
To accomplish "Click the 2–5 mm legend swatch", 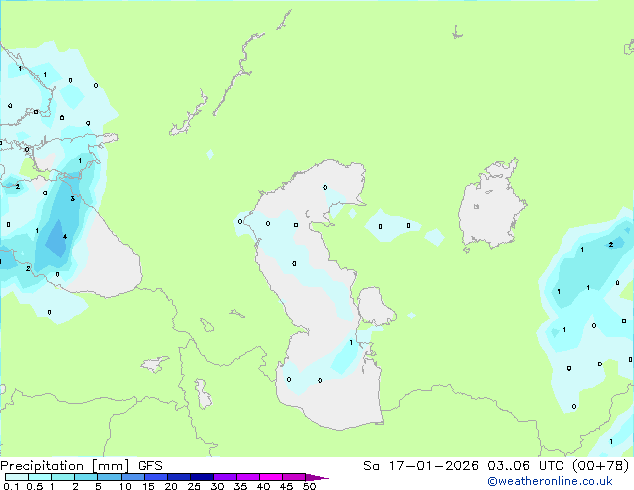I will pos(86,477).
